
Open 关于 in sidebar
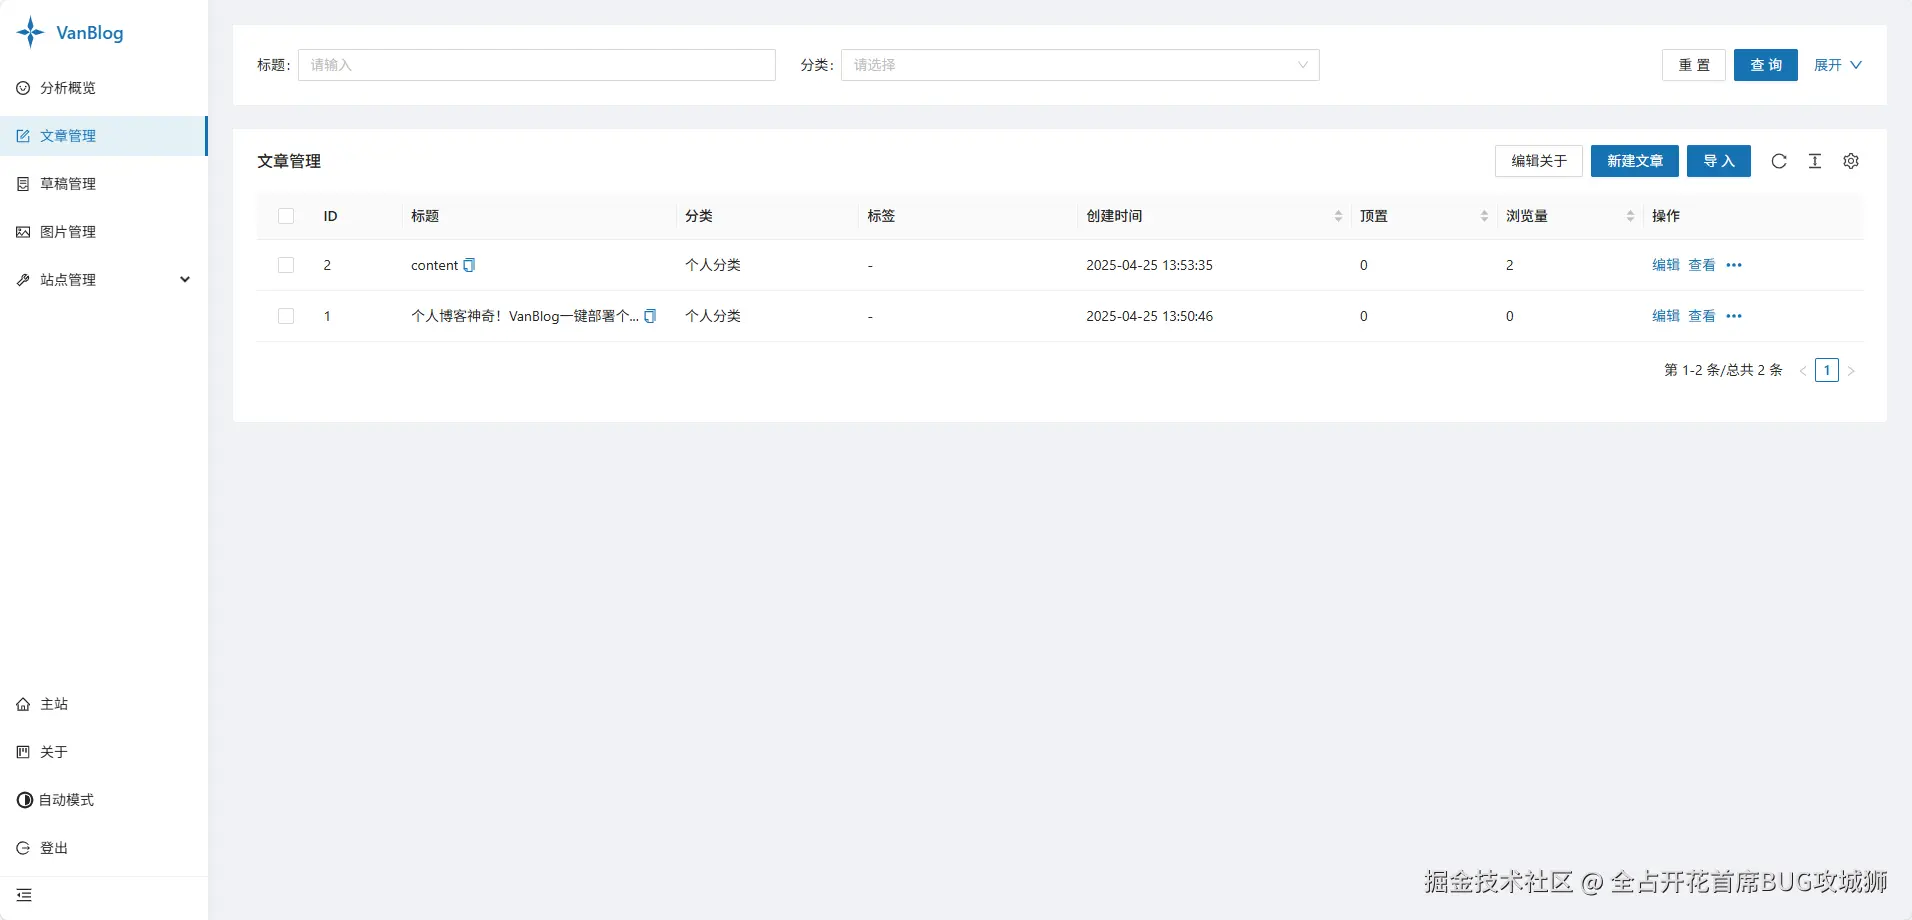coord(104,752)
